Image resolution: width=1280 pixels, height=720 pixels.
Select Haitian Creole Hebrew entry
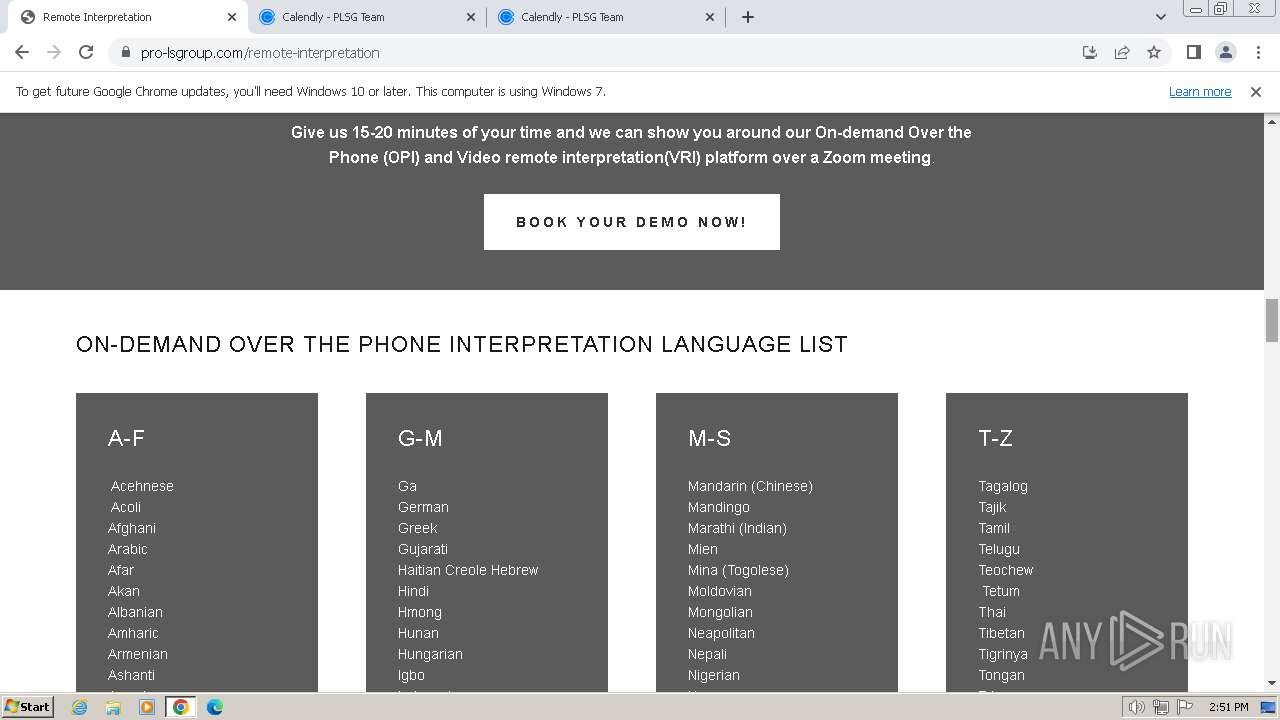(468, 570)
